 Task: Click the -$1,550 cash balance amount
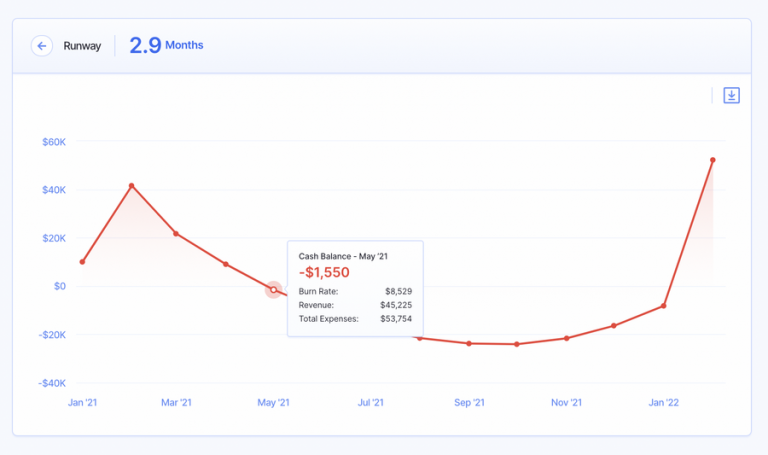[324, 272]
